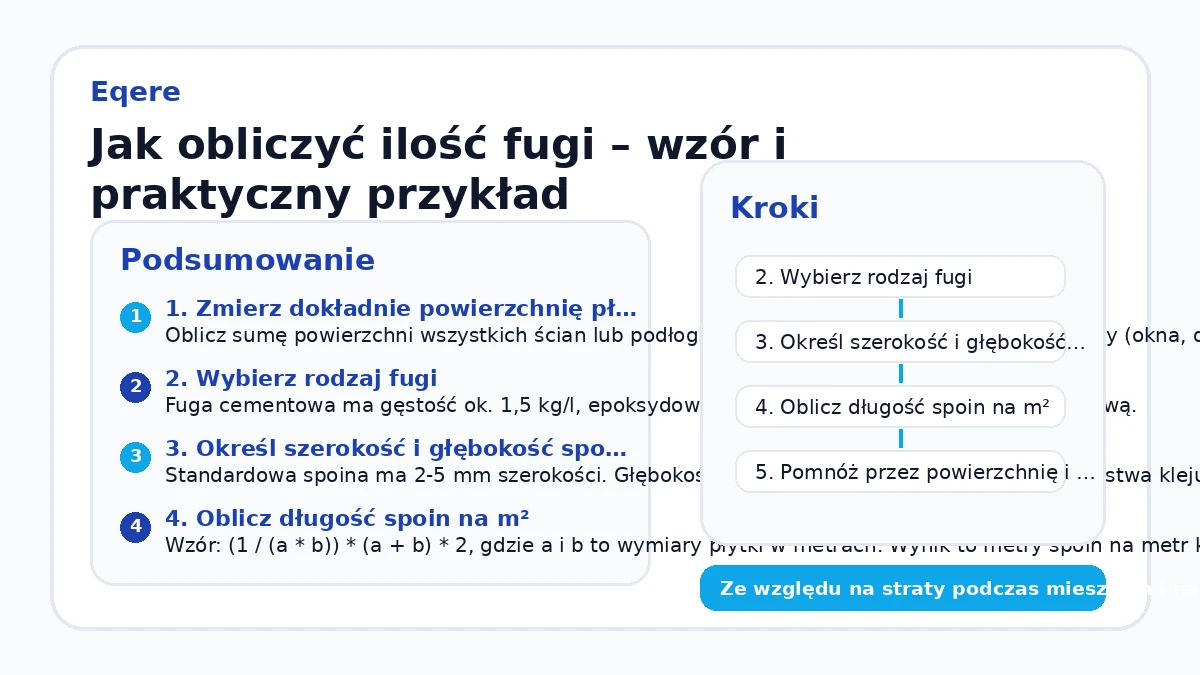
Task: Select Kroki step 4. Oblicz długość spoin
Action: 900,407
